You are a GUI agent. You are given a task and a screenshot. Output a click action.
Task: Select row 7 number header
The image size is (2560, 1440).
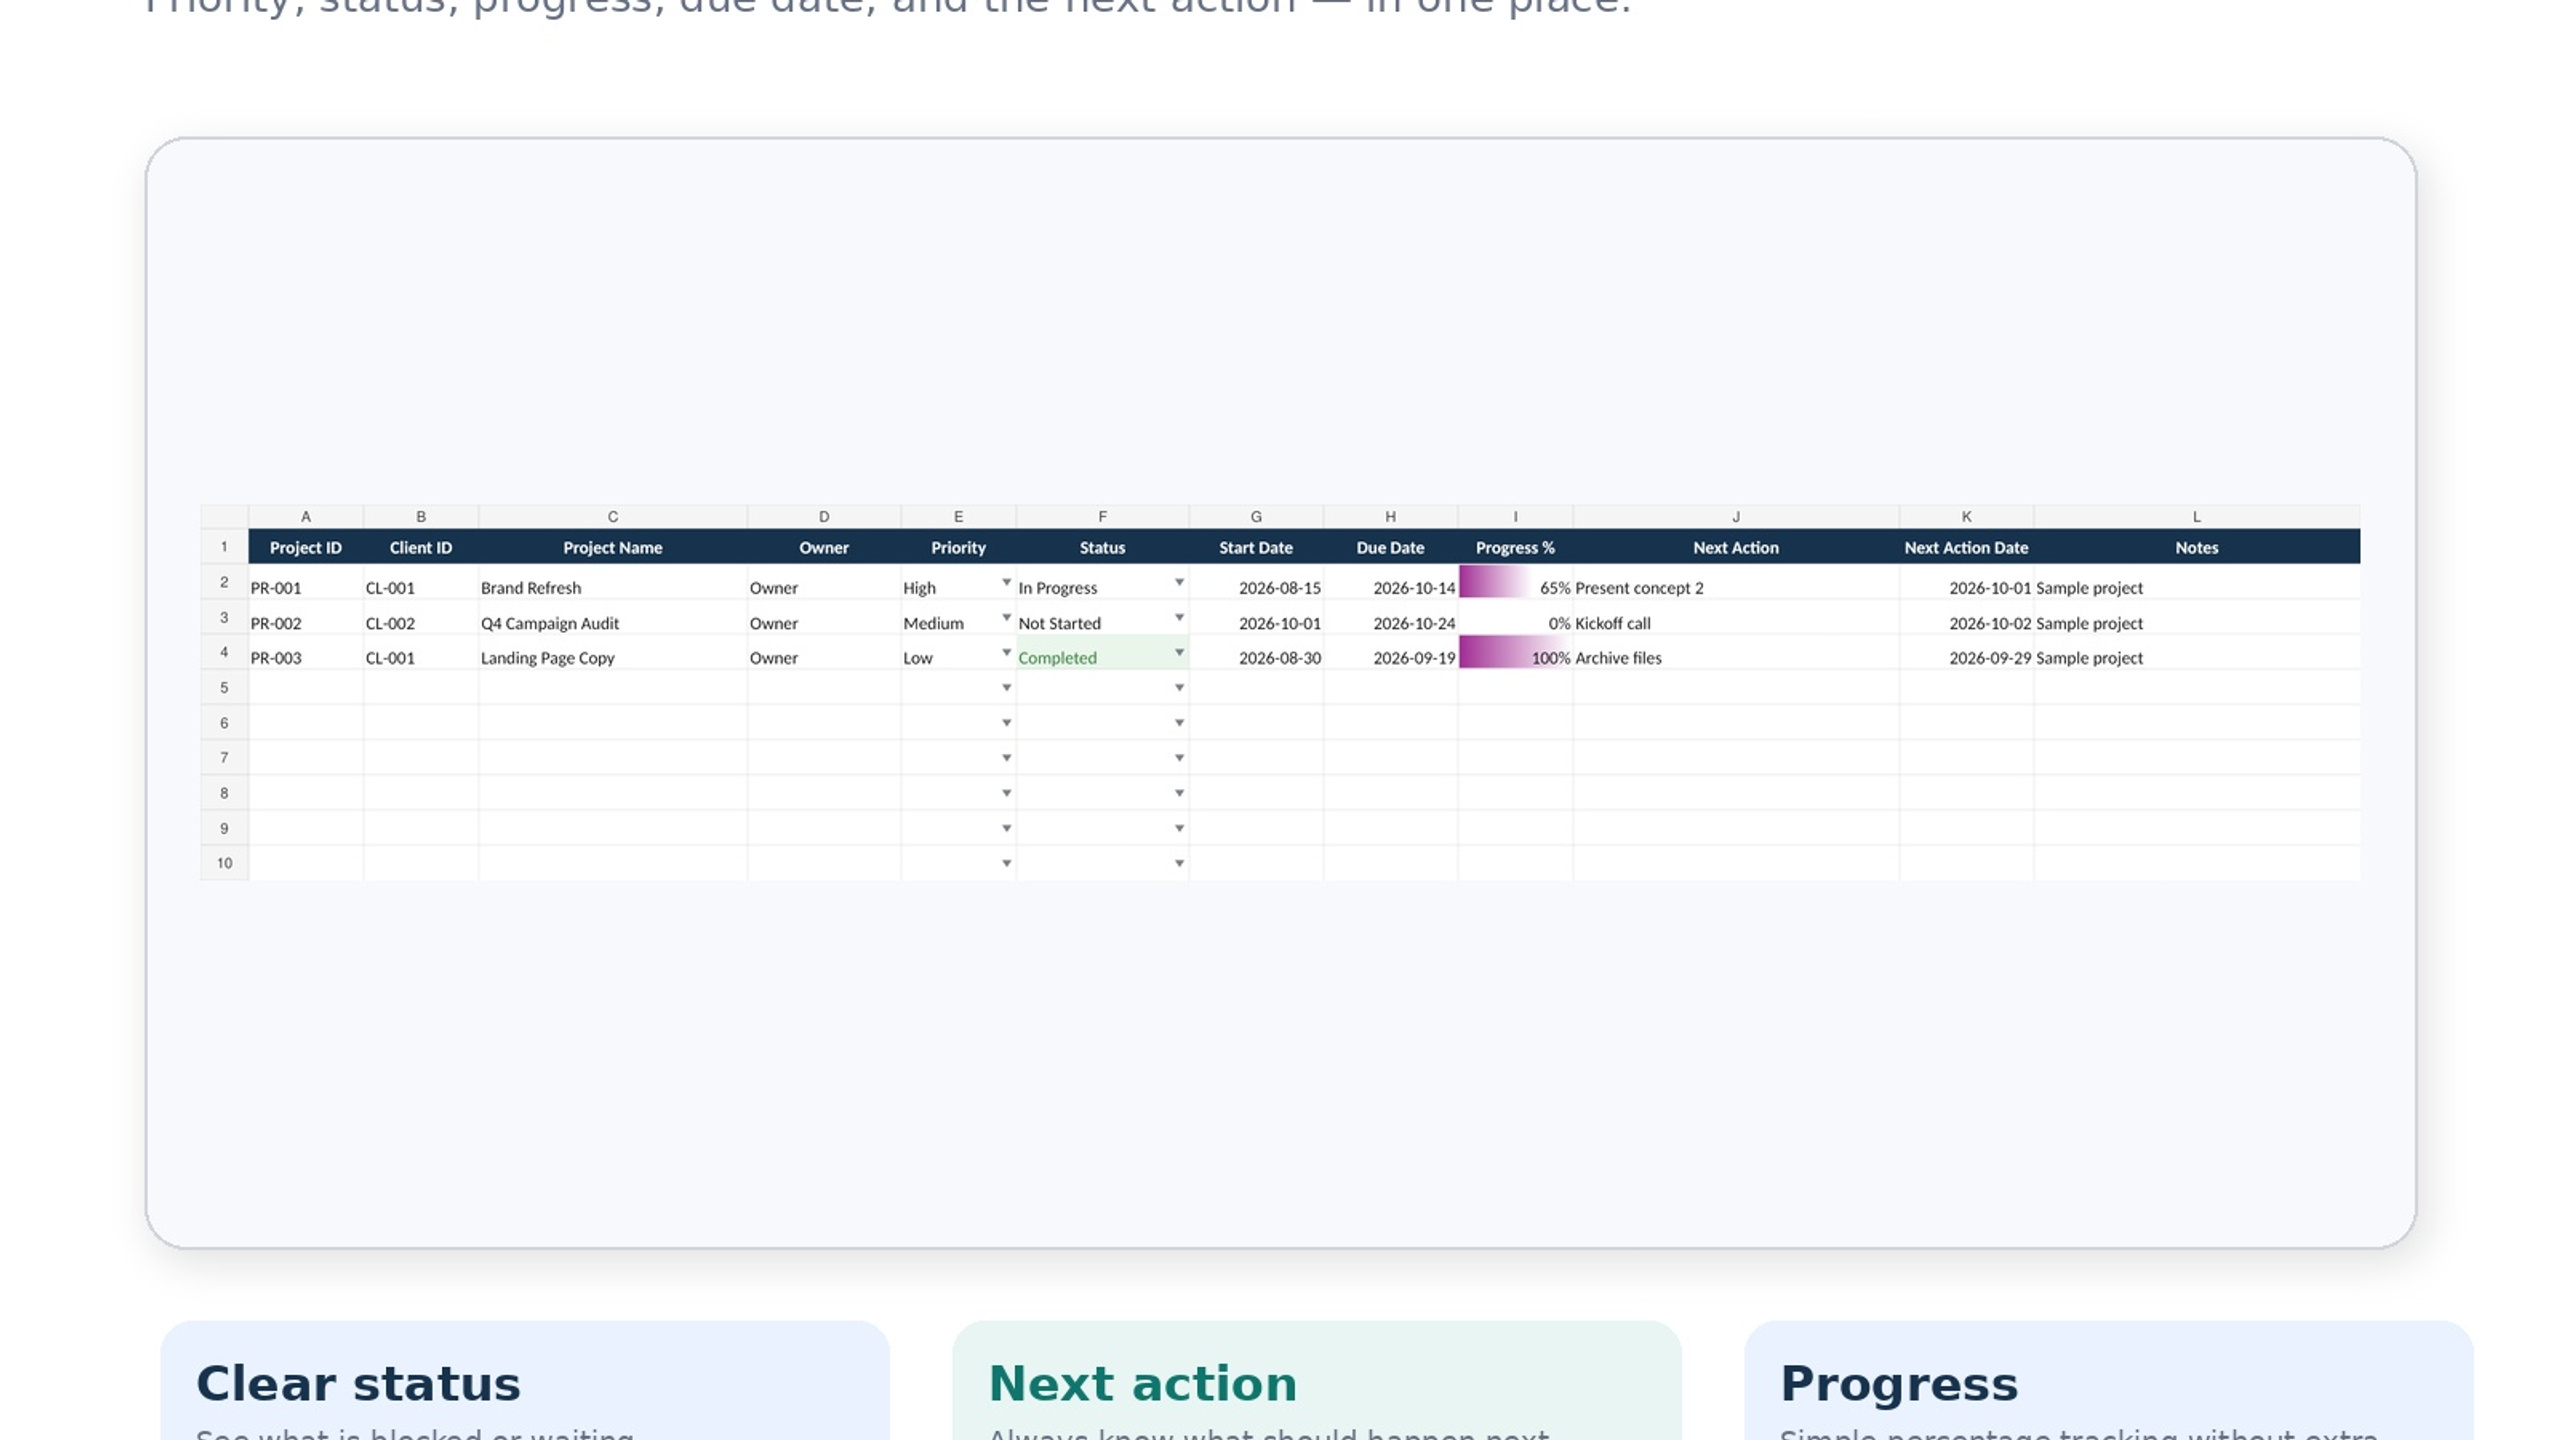(x=224, y=758)
